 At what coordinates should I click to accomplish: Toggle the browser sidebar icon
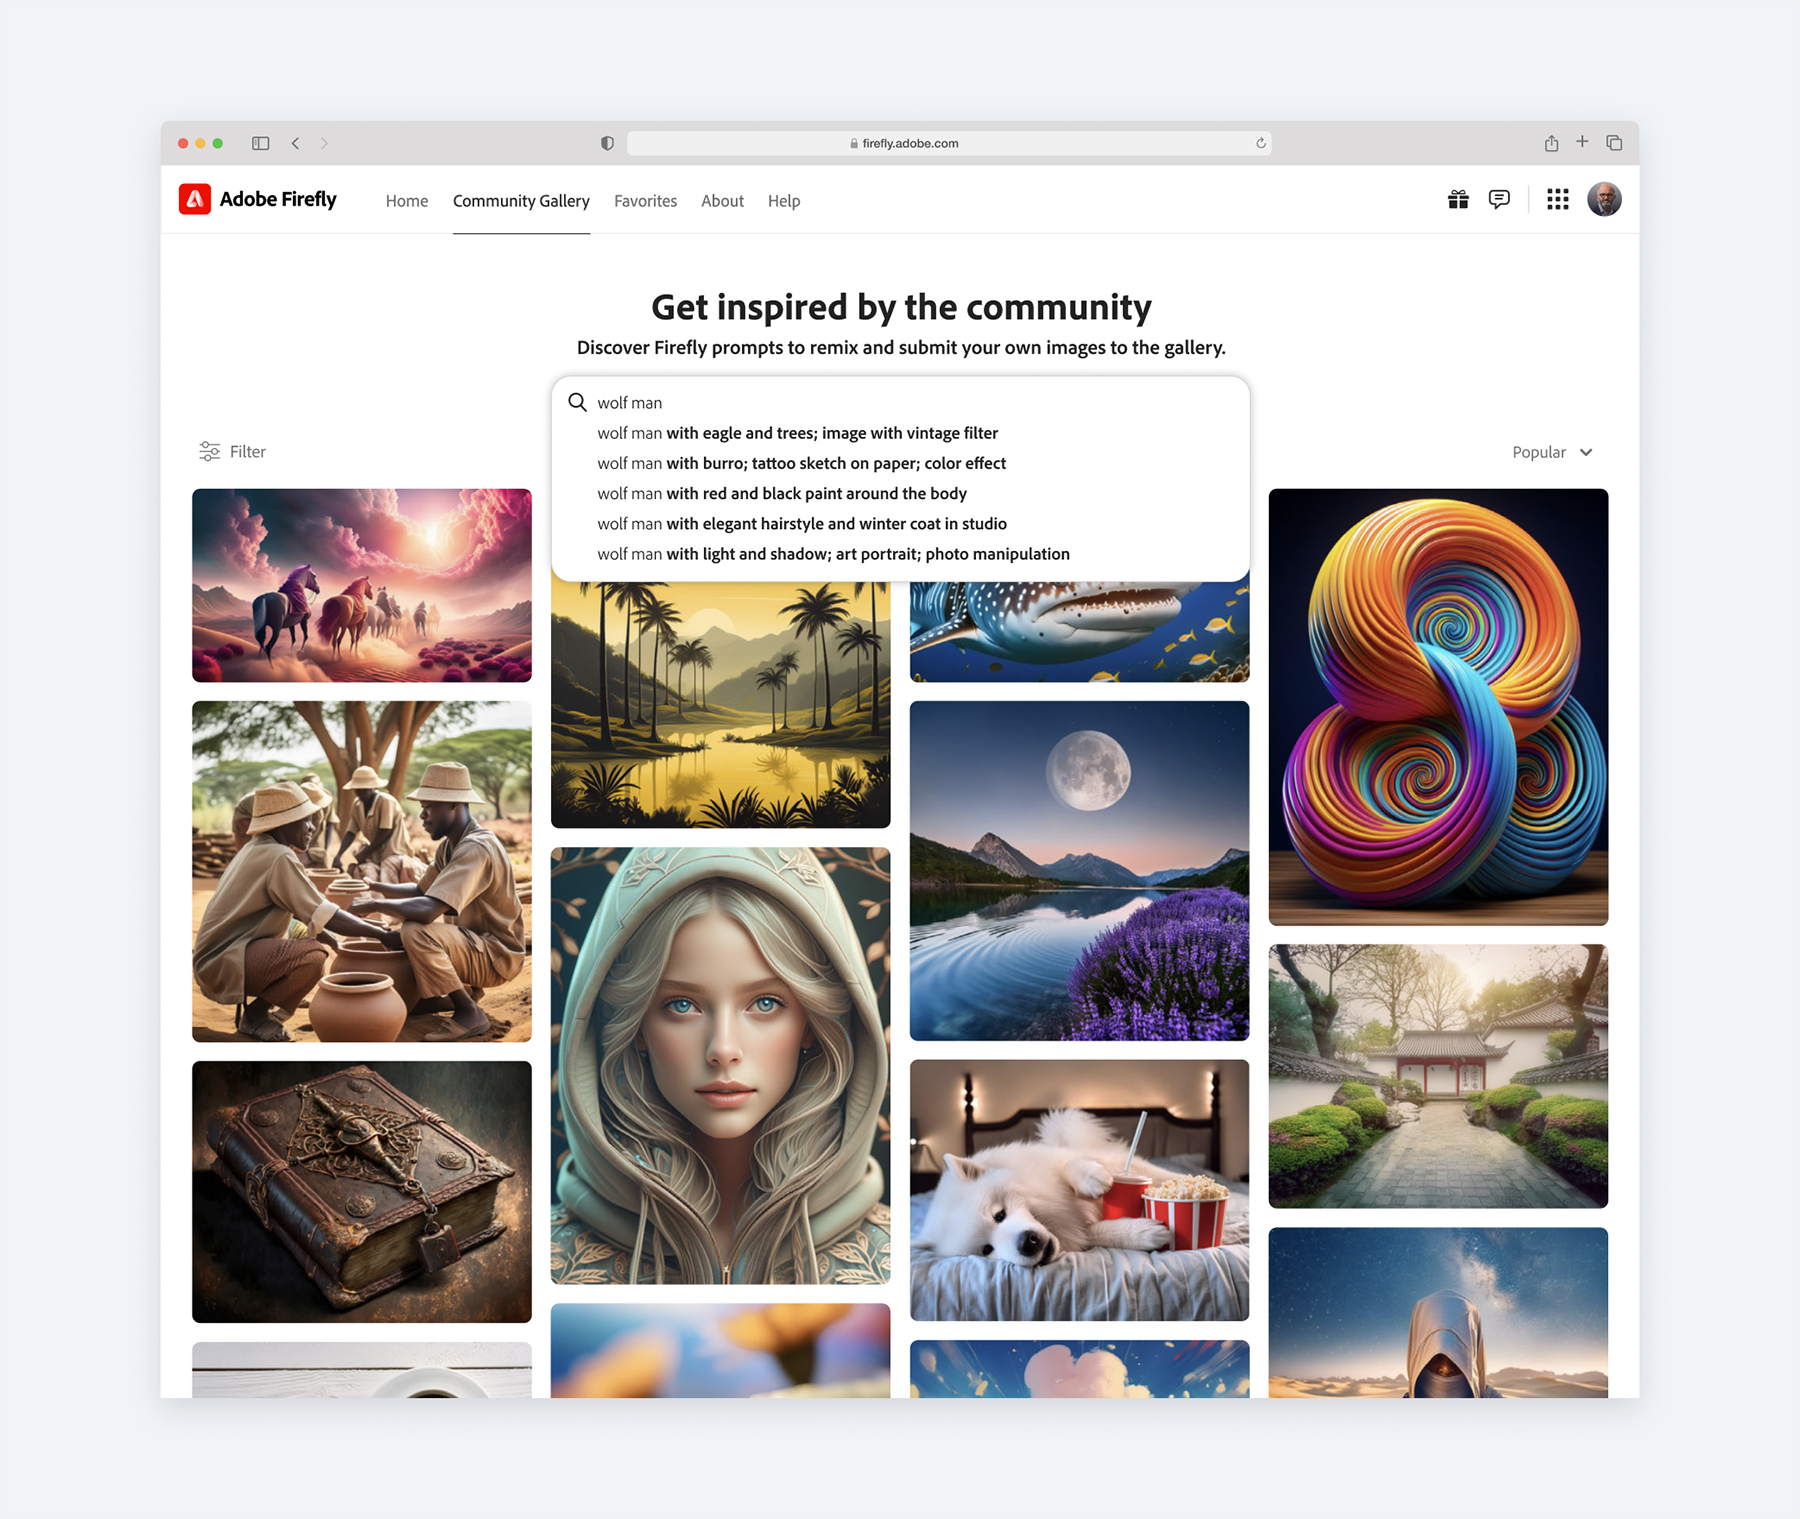(x=261, y=143)
